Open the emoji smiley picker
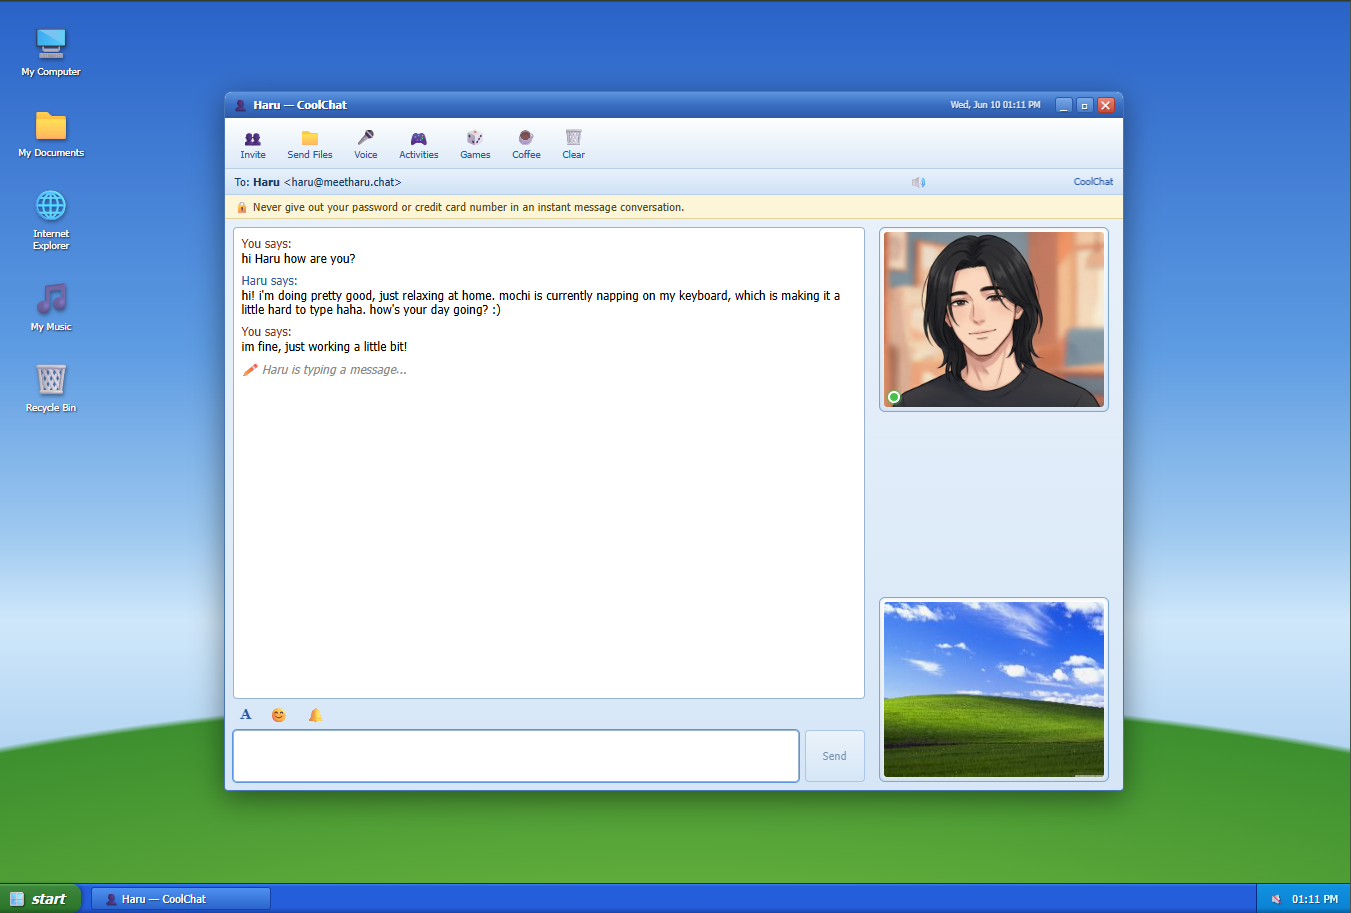Screen dimensions: 1351x913 click(x=279, y=714)
